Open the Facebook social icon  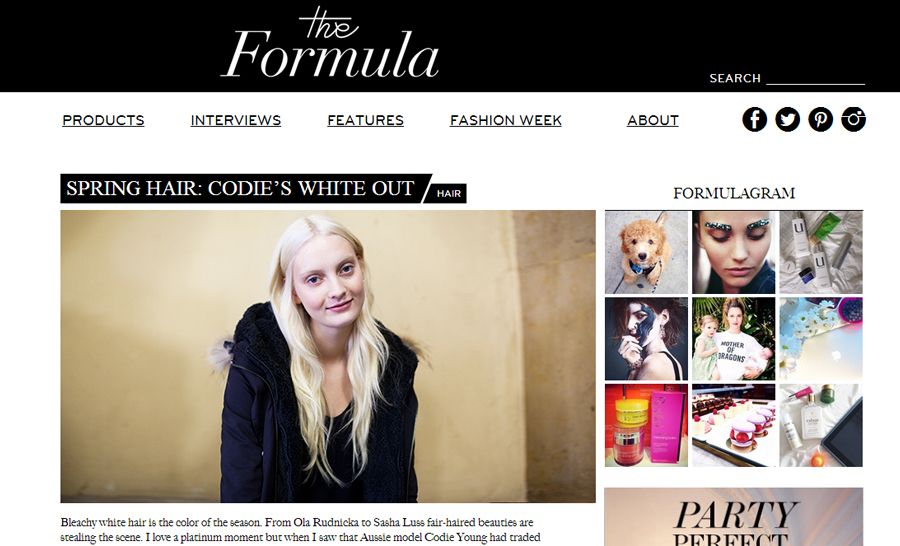pos(754,119)
